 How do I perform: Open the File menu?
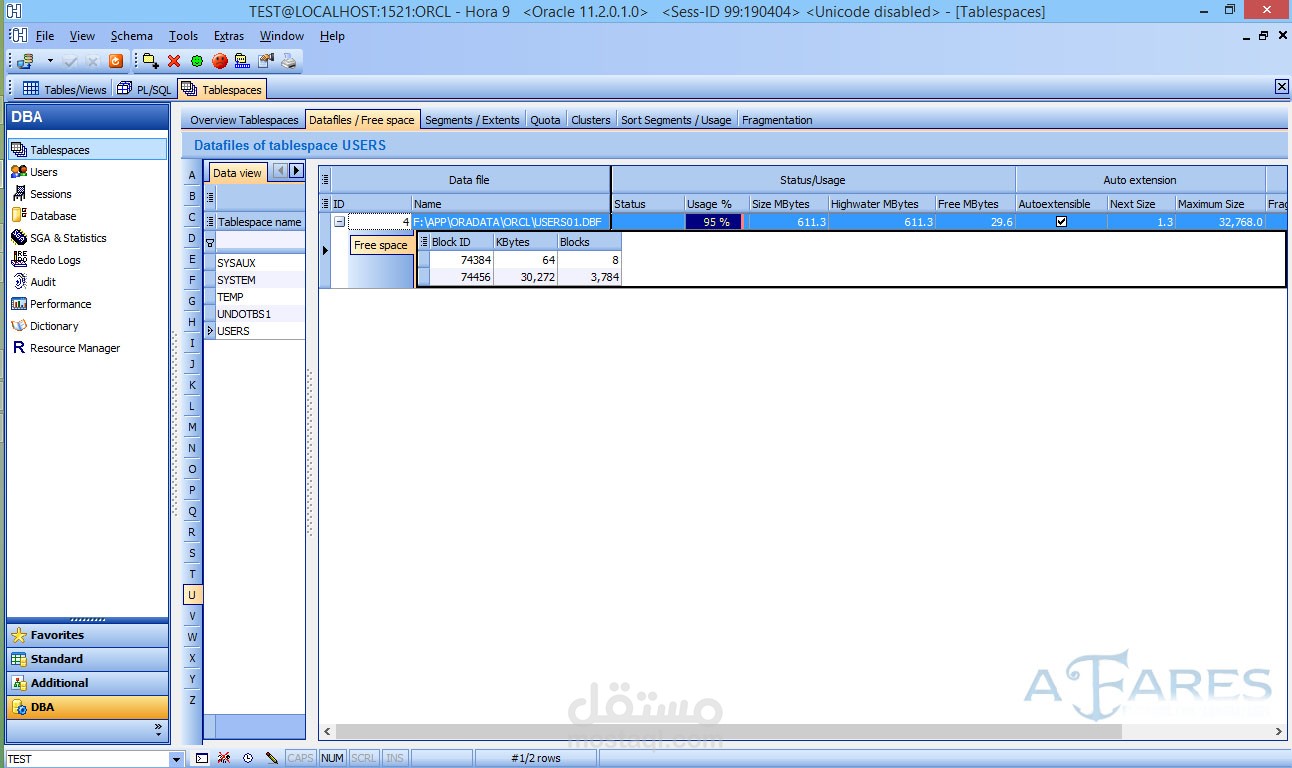point(45,36)
